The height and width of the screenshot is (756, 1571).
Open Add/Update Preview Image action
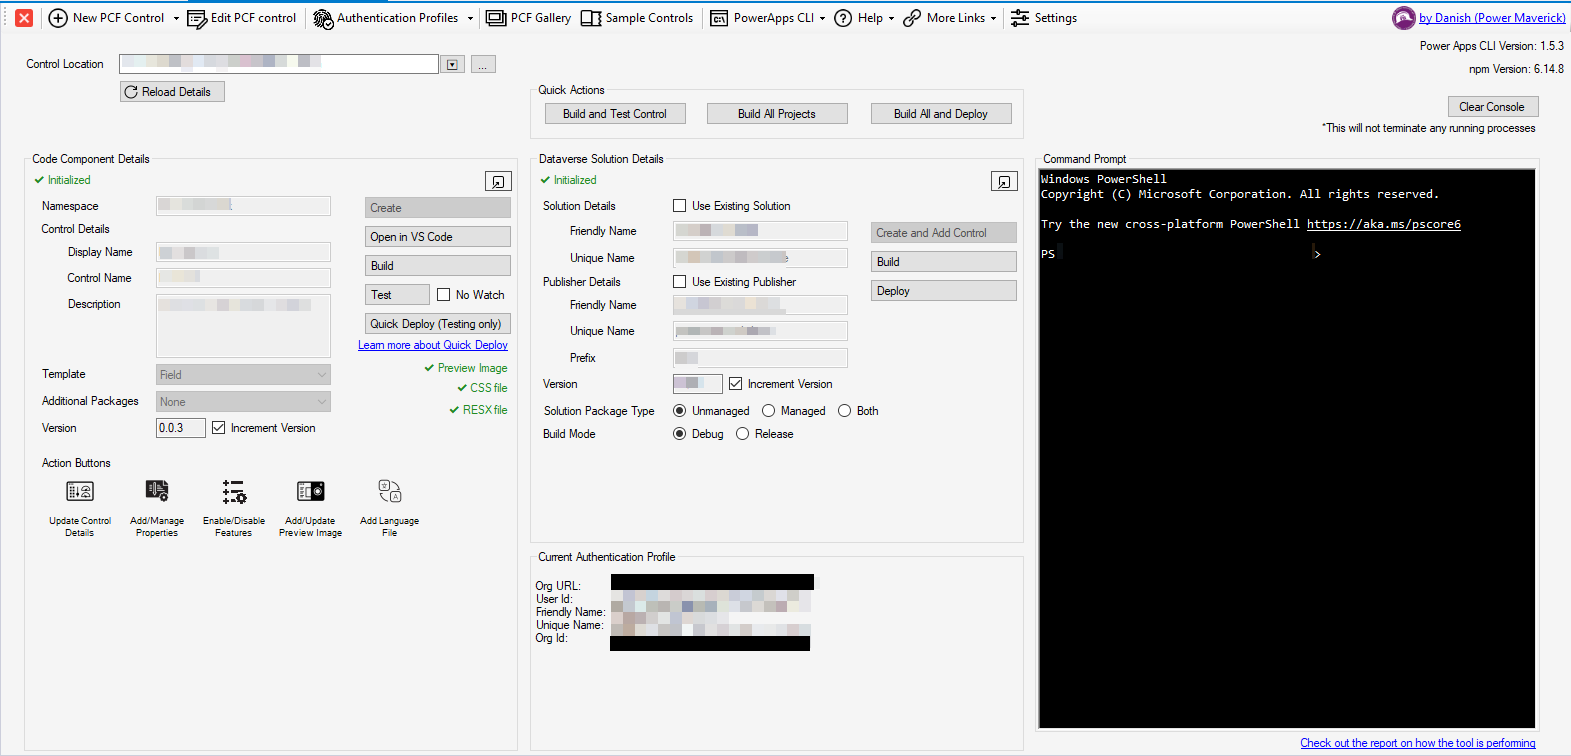pos(311,492)
